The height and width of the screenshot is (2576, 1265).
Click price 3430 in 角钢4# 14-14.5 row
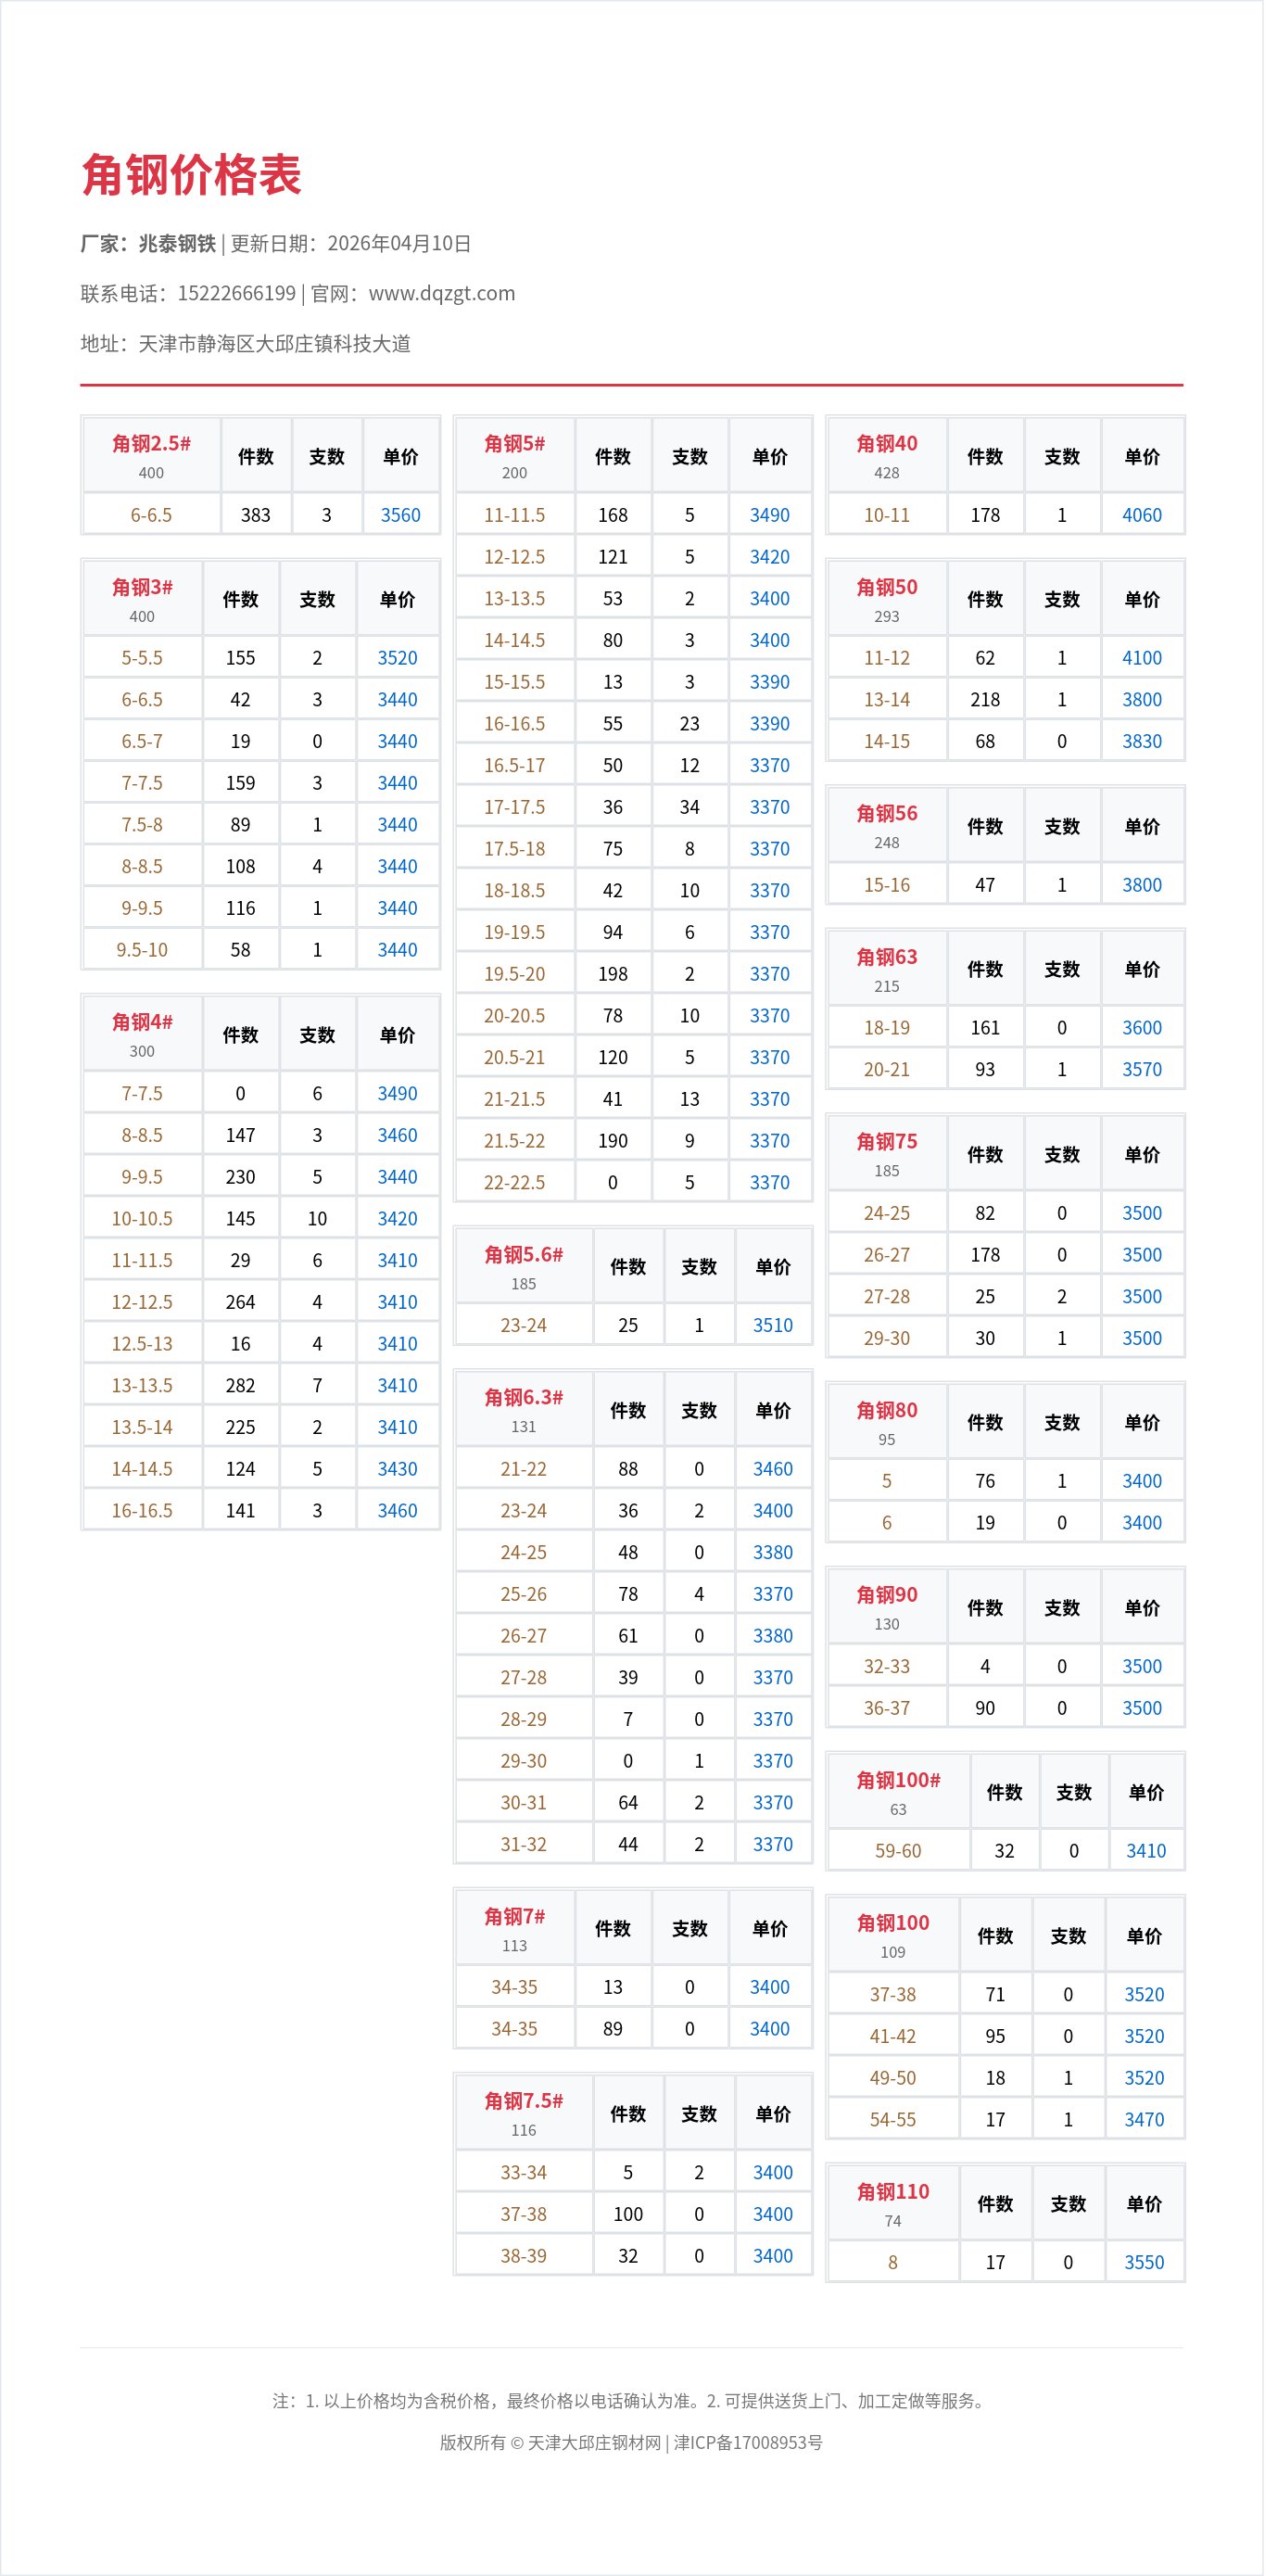(x=397, y=1469)
